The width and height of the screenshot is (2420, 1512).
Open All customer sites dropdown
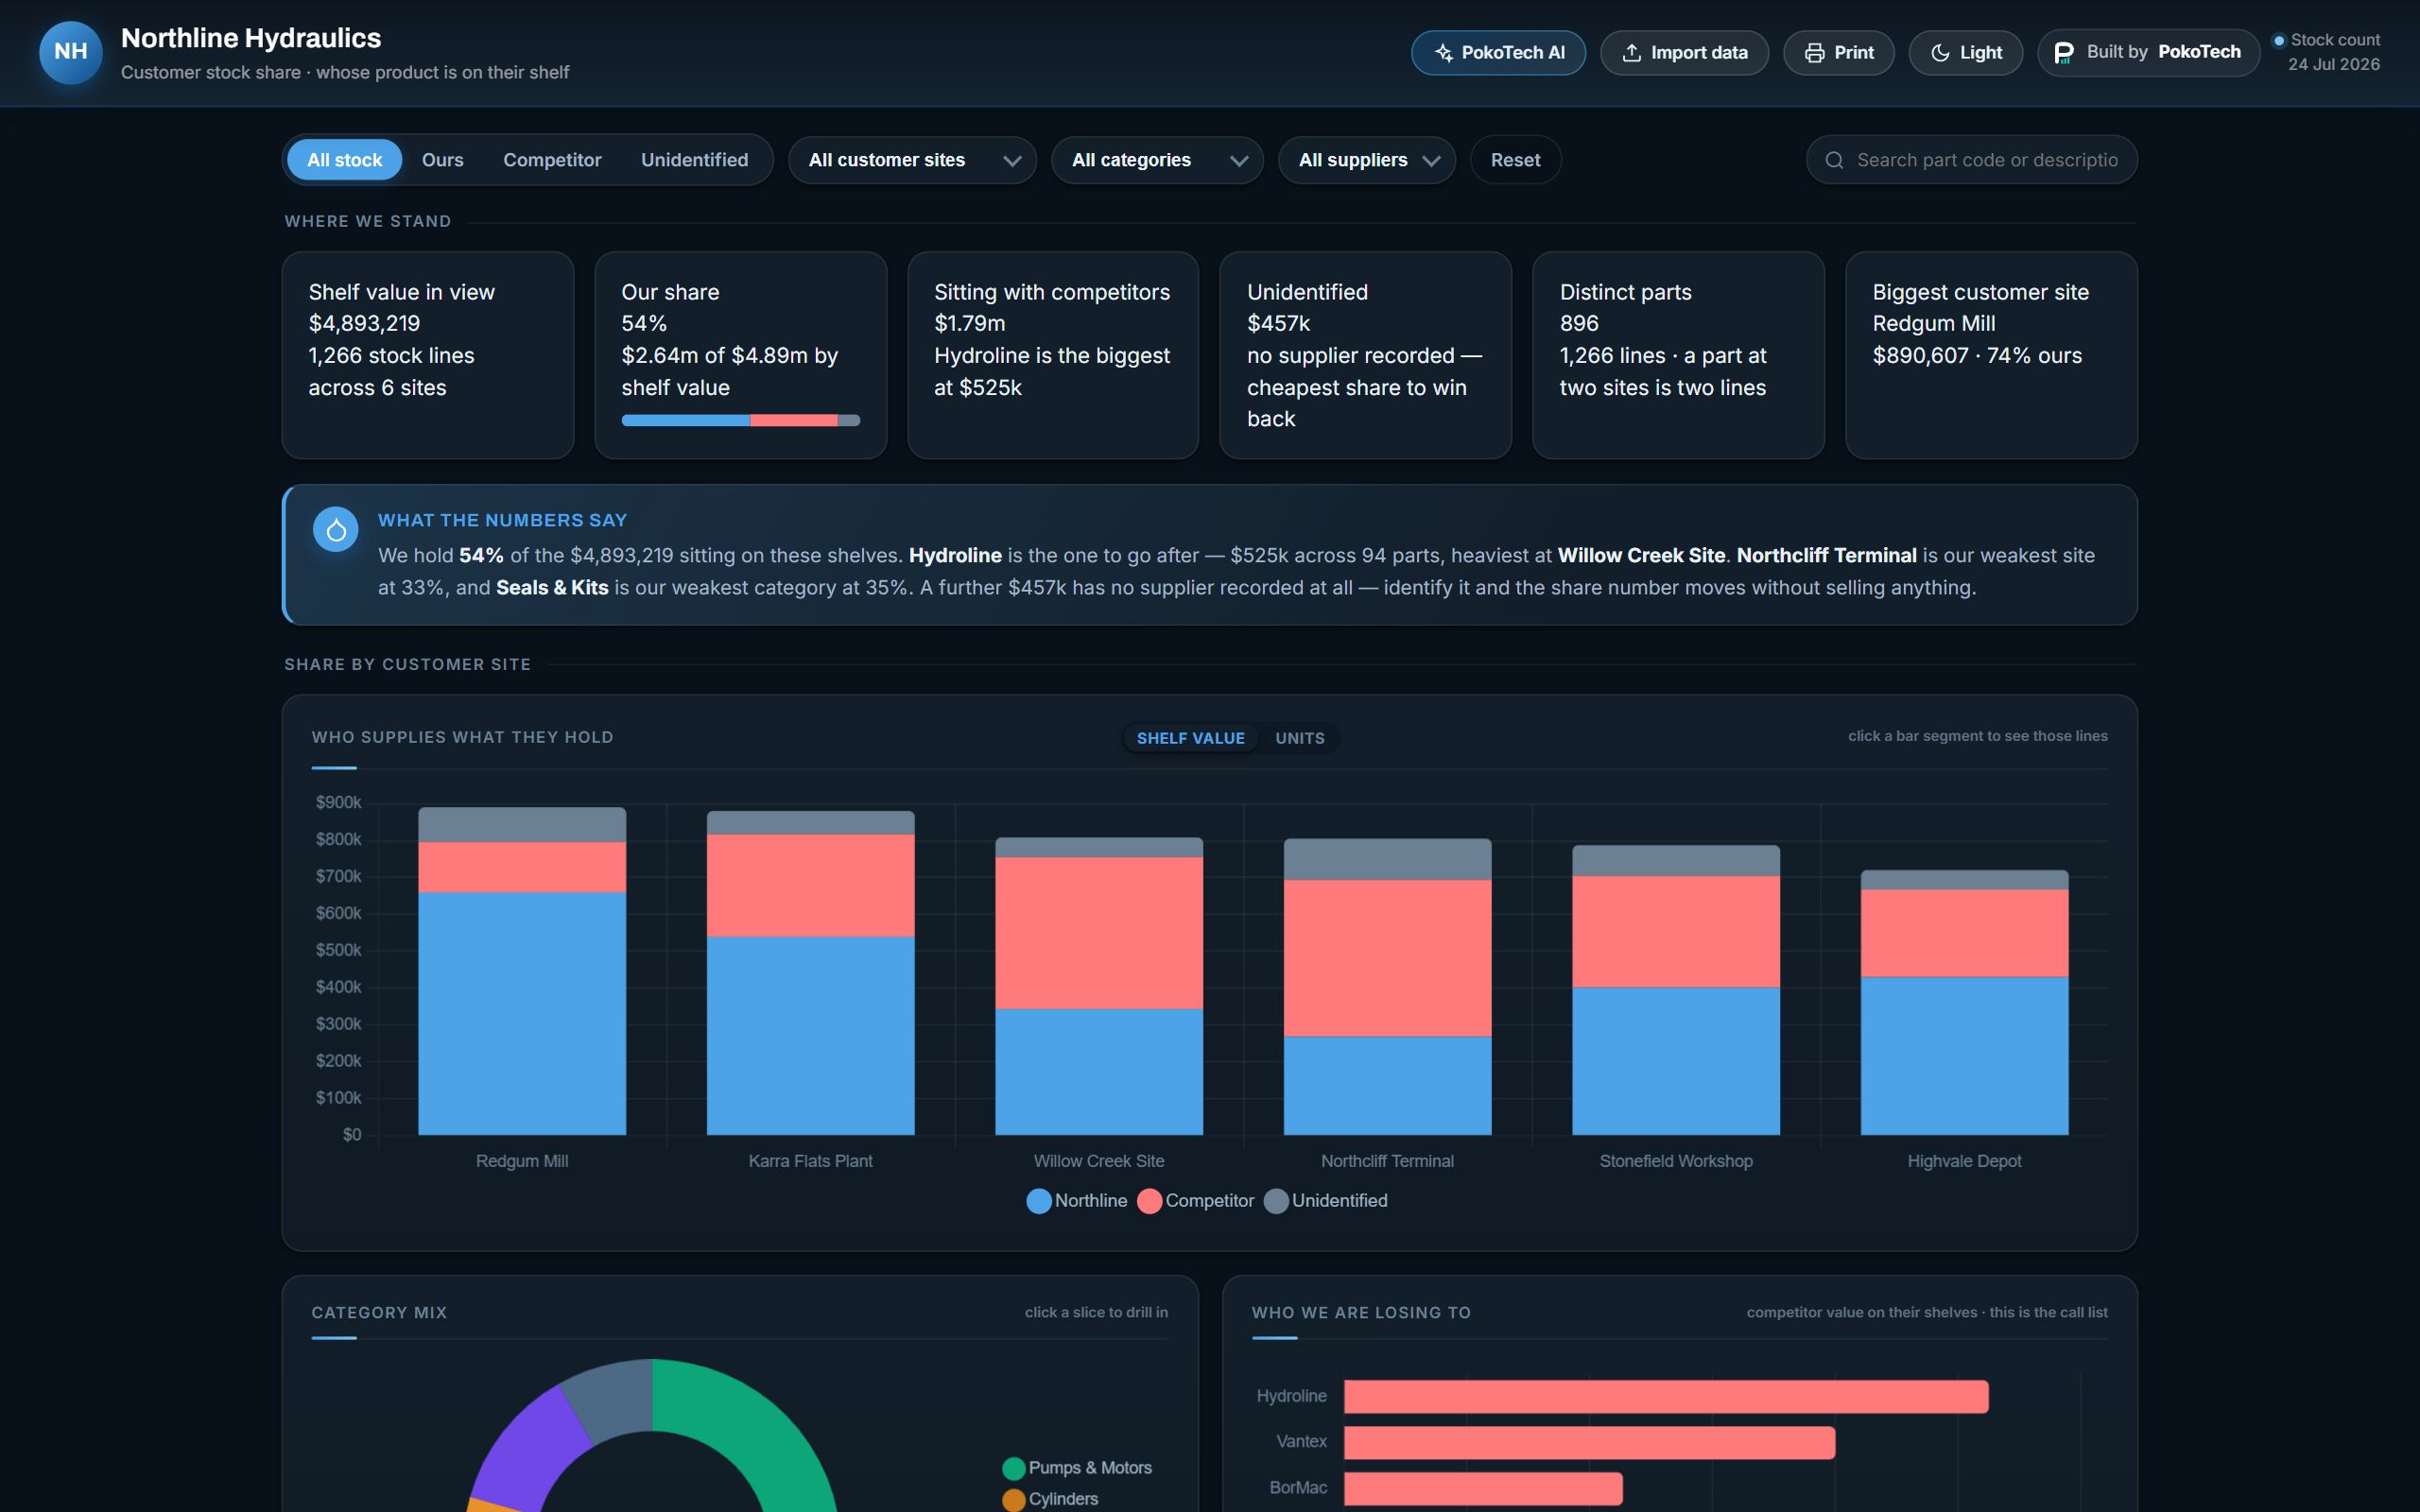pyautogui.click(x=912, y=160)
